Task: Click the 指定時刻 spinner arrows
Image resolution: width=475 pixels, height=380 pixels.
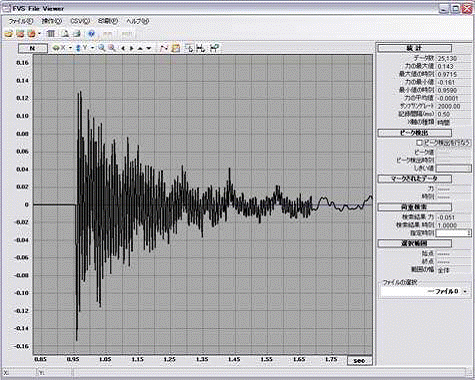Action: [470, 233]
